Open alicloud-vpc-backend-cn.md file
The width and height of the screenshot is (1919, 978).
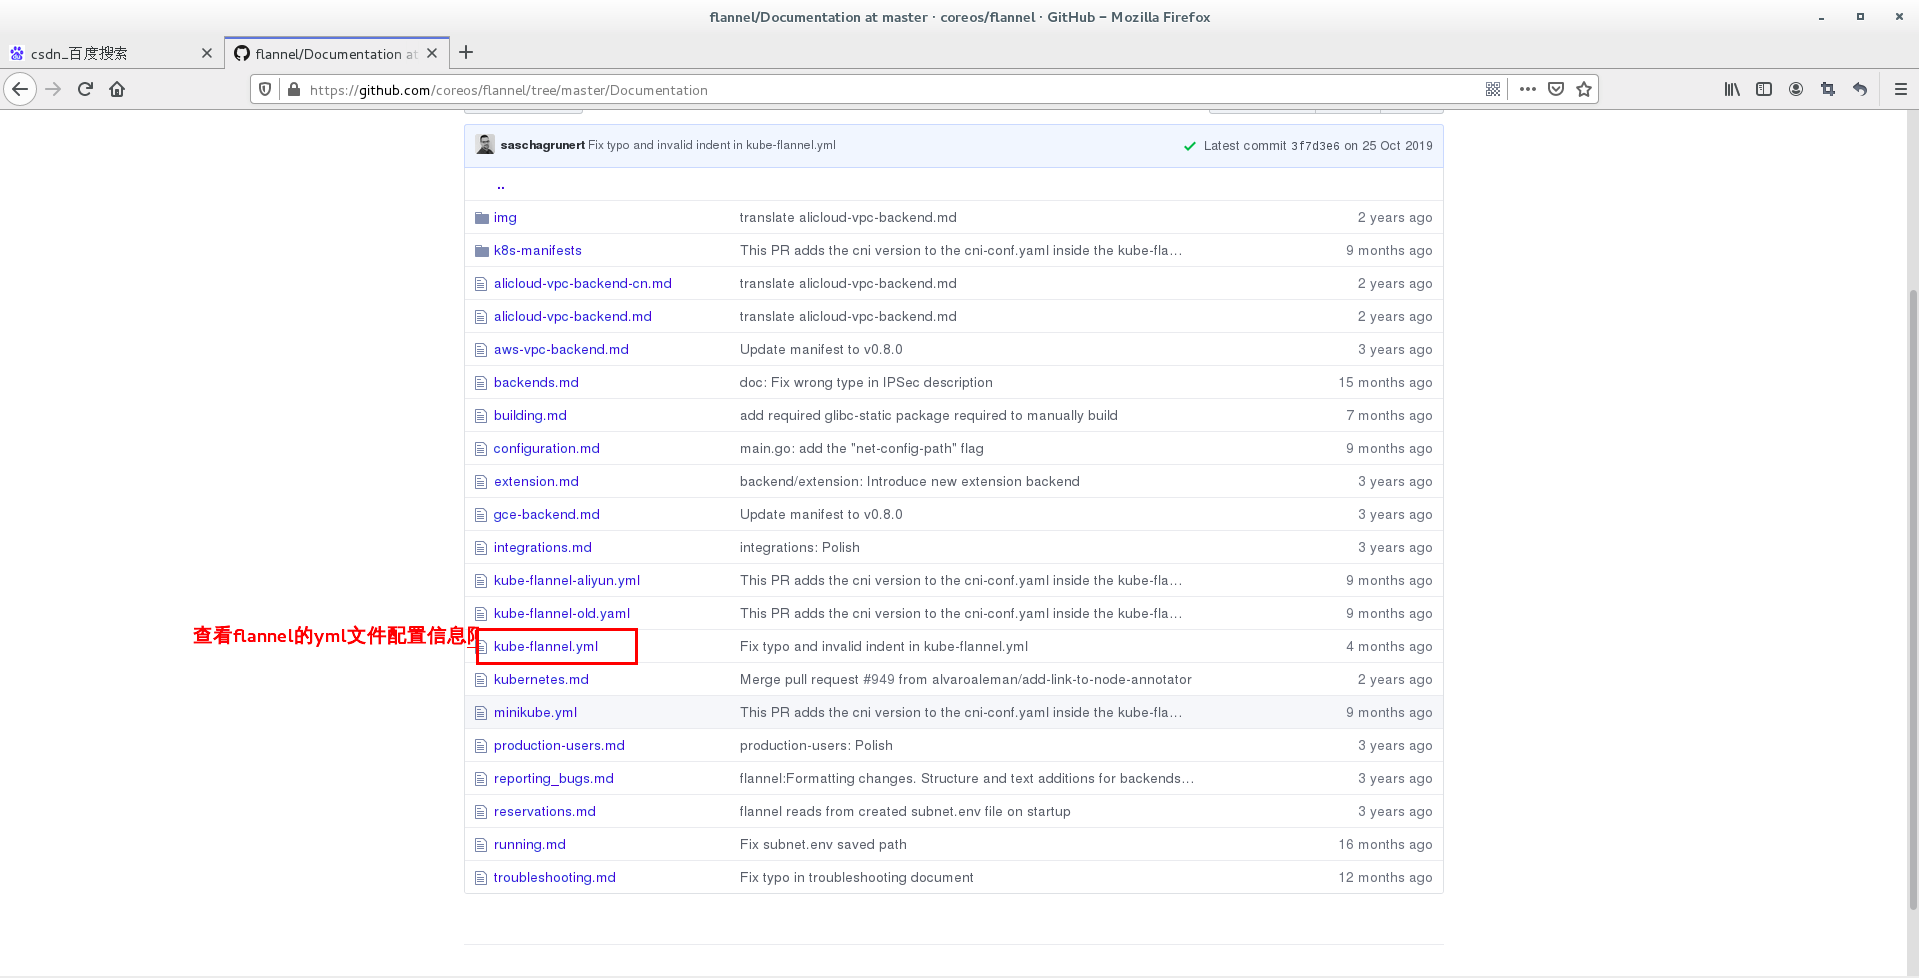(x=582, y=283)
